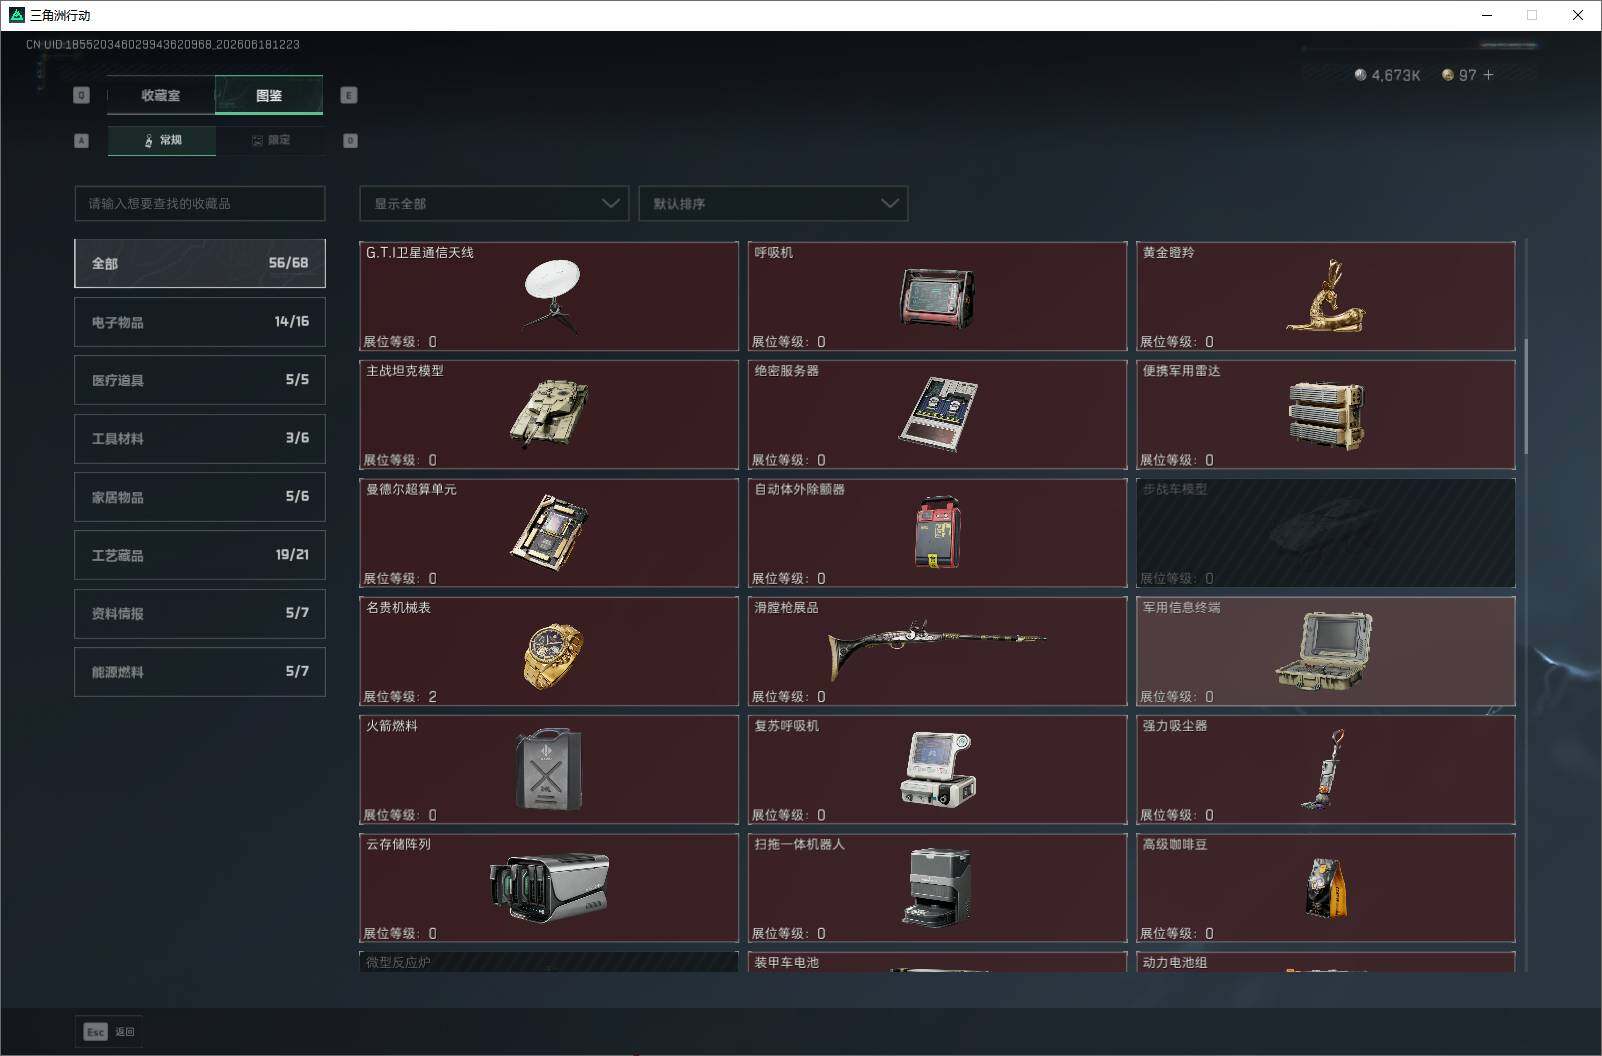Expand the 显示全部 filter dropdown
The height and width of the screenshot is (1056, 1602).
494,203
